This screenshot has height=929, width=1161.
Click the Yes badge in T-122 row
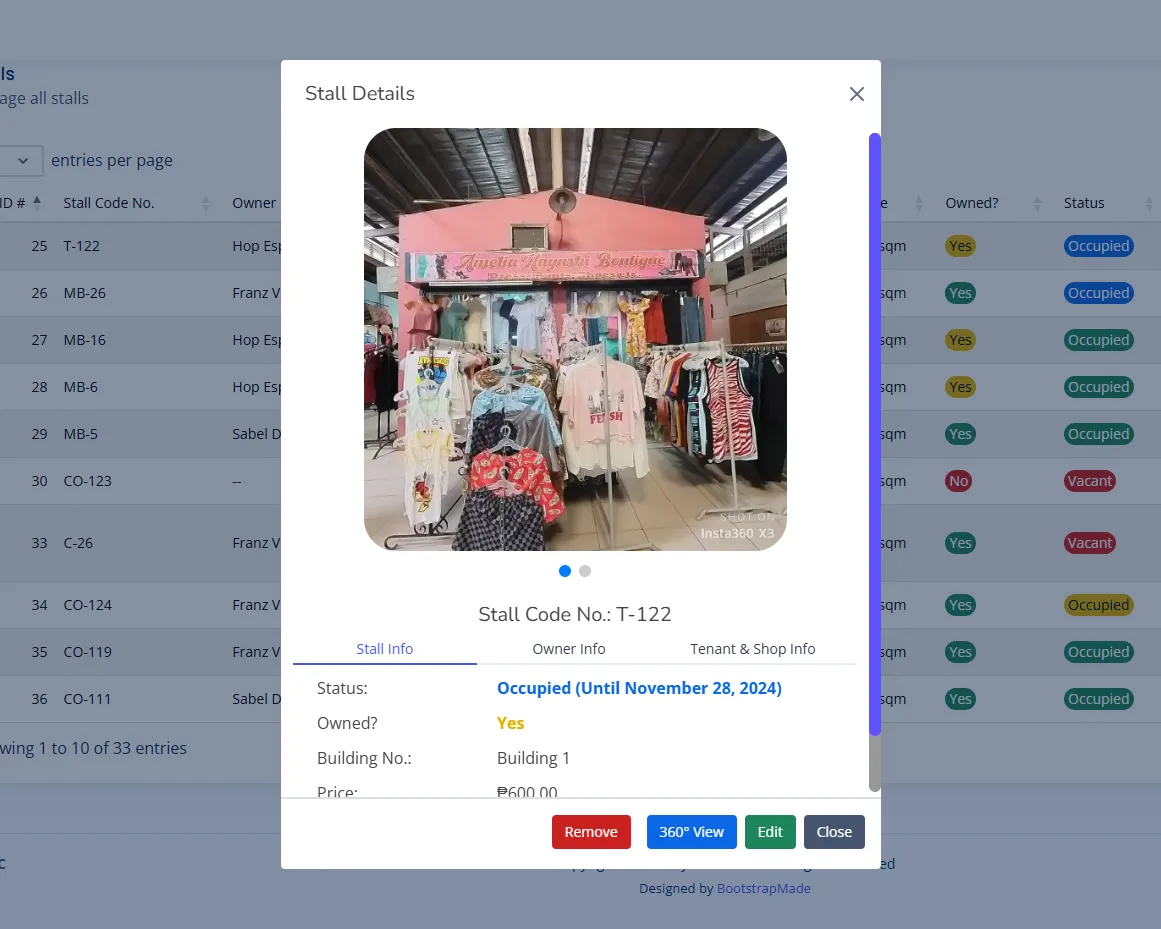pos(960,246)
